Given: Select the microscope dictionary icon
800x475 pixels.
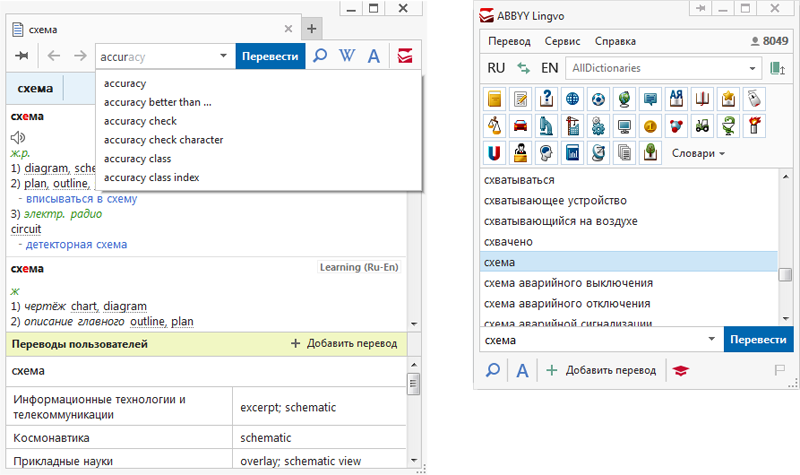Looking at the screenshot, I should click(x=546, y=126).
